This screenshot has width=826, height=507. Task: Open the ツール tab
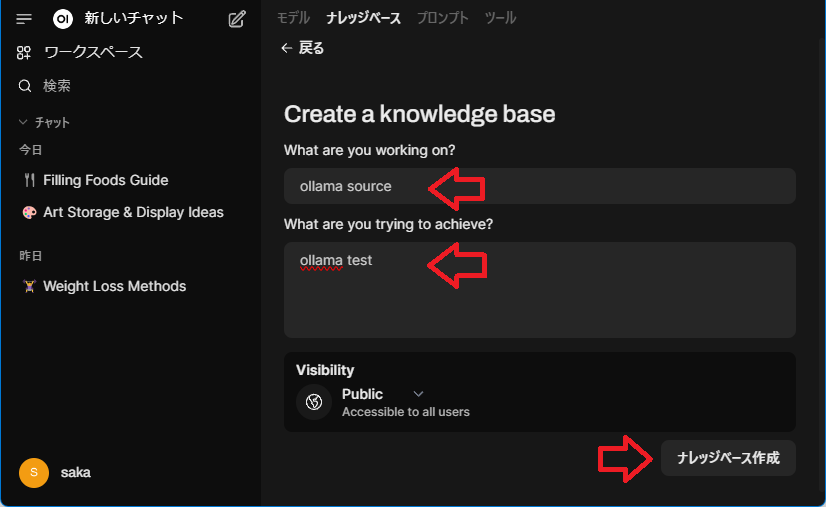[500, 18]
